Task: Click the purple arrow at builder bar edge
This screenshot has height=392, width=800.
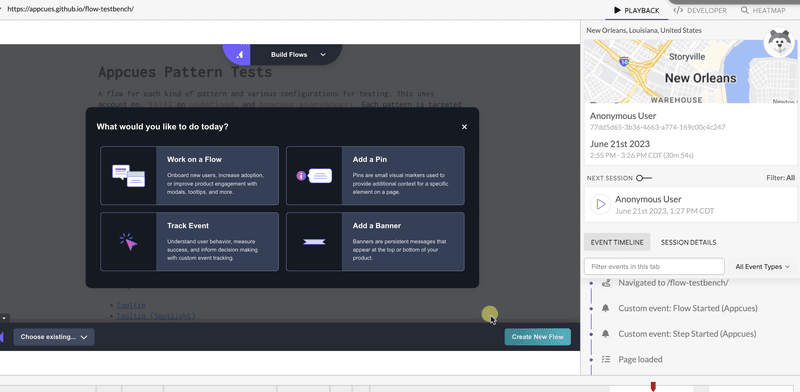Action: point(2,337)
